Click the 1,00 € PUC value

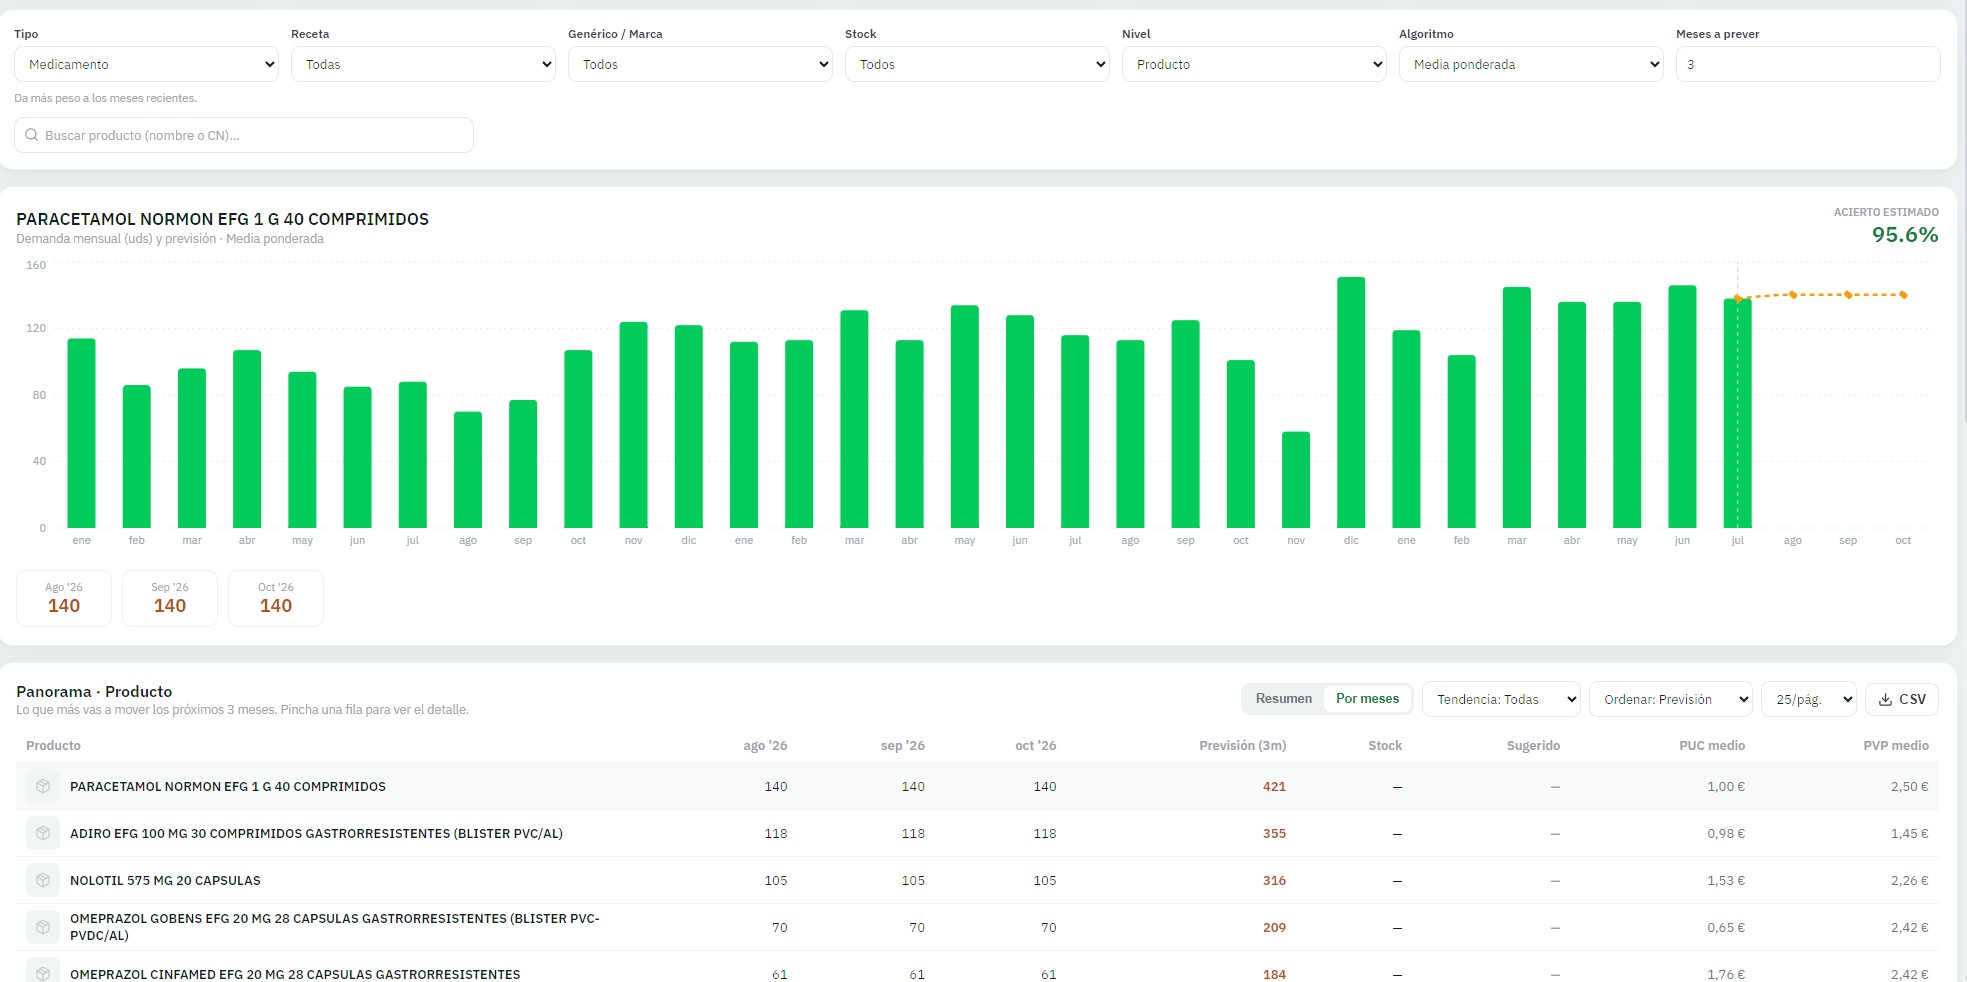[x=1726, y=787]
